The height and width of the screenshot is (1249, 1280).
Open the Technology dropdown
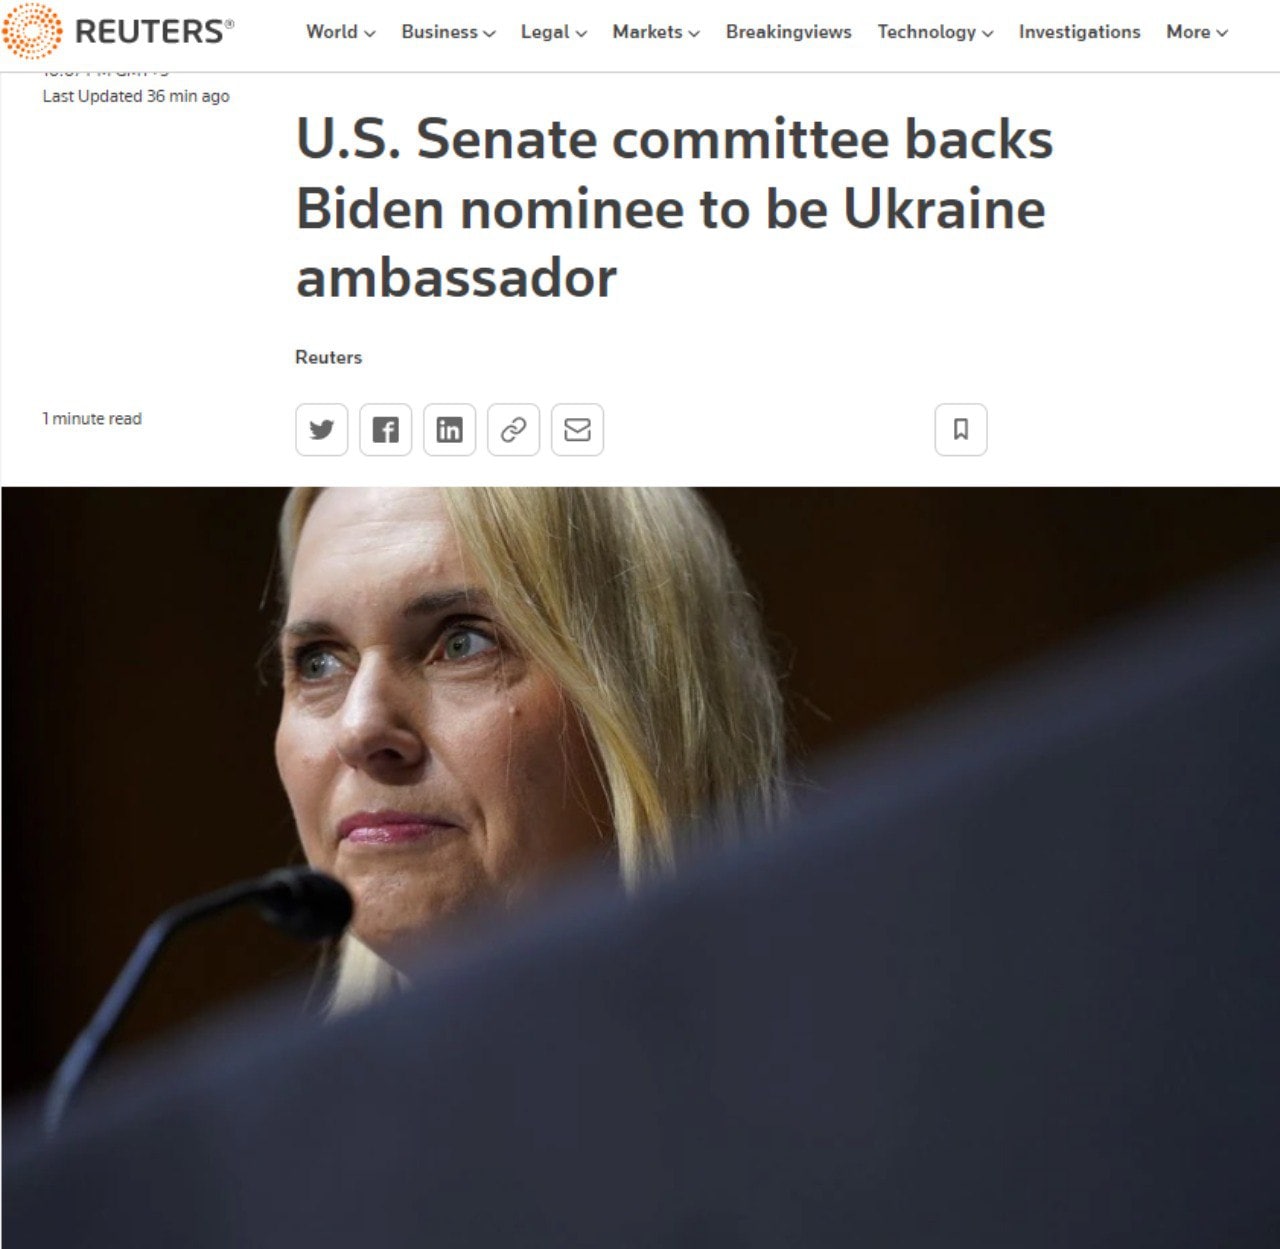click(x=935, y=32)
